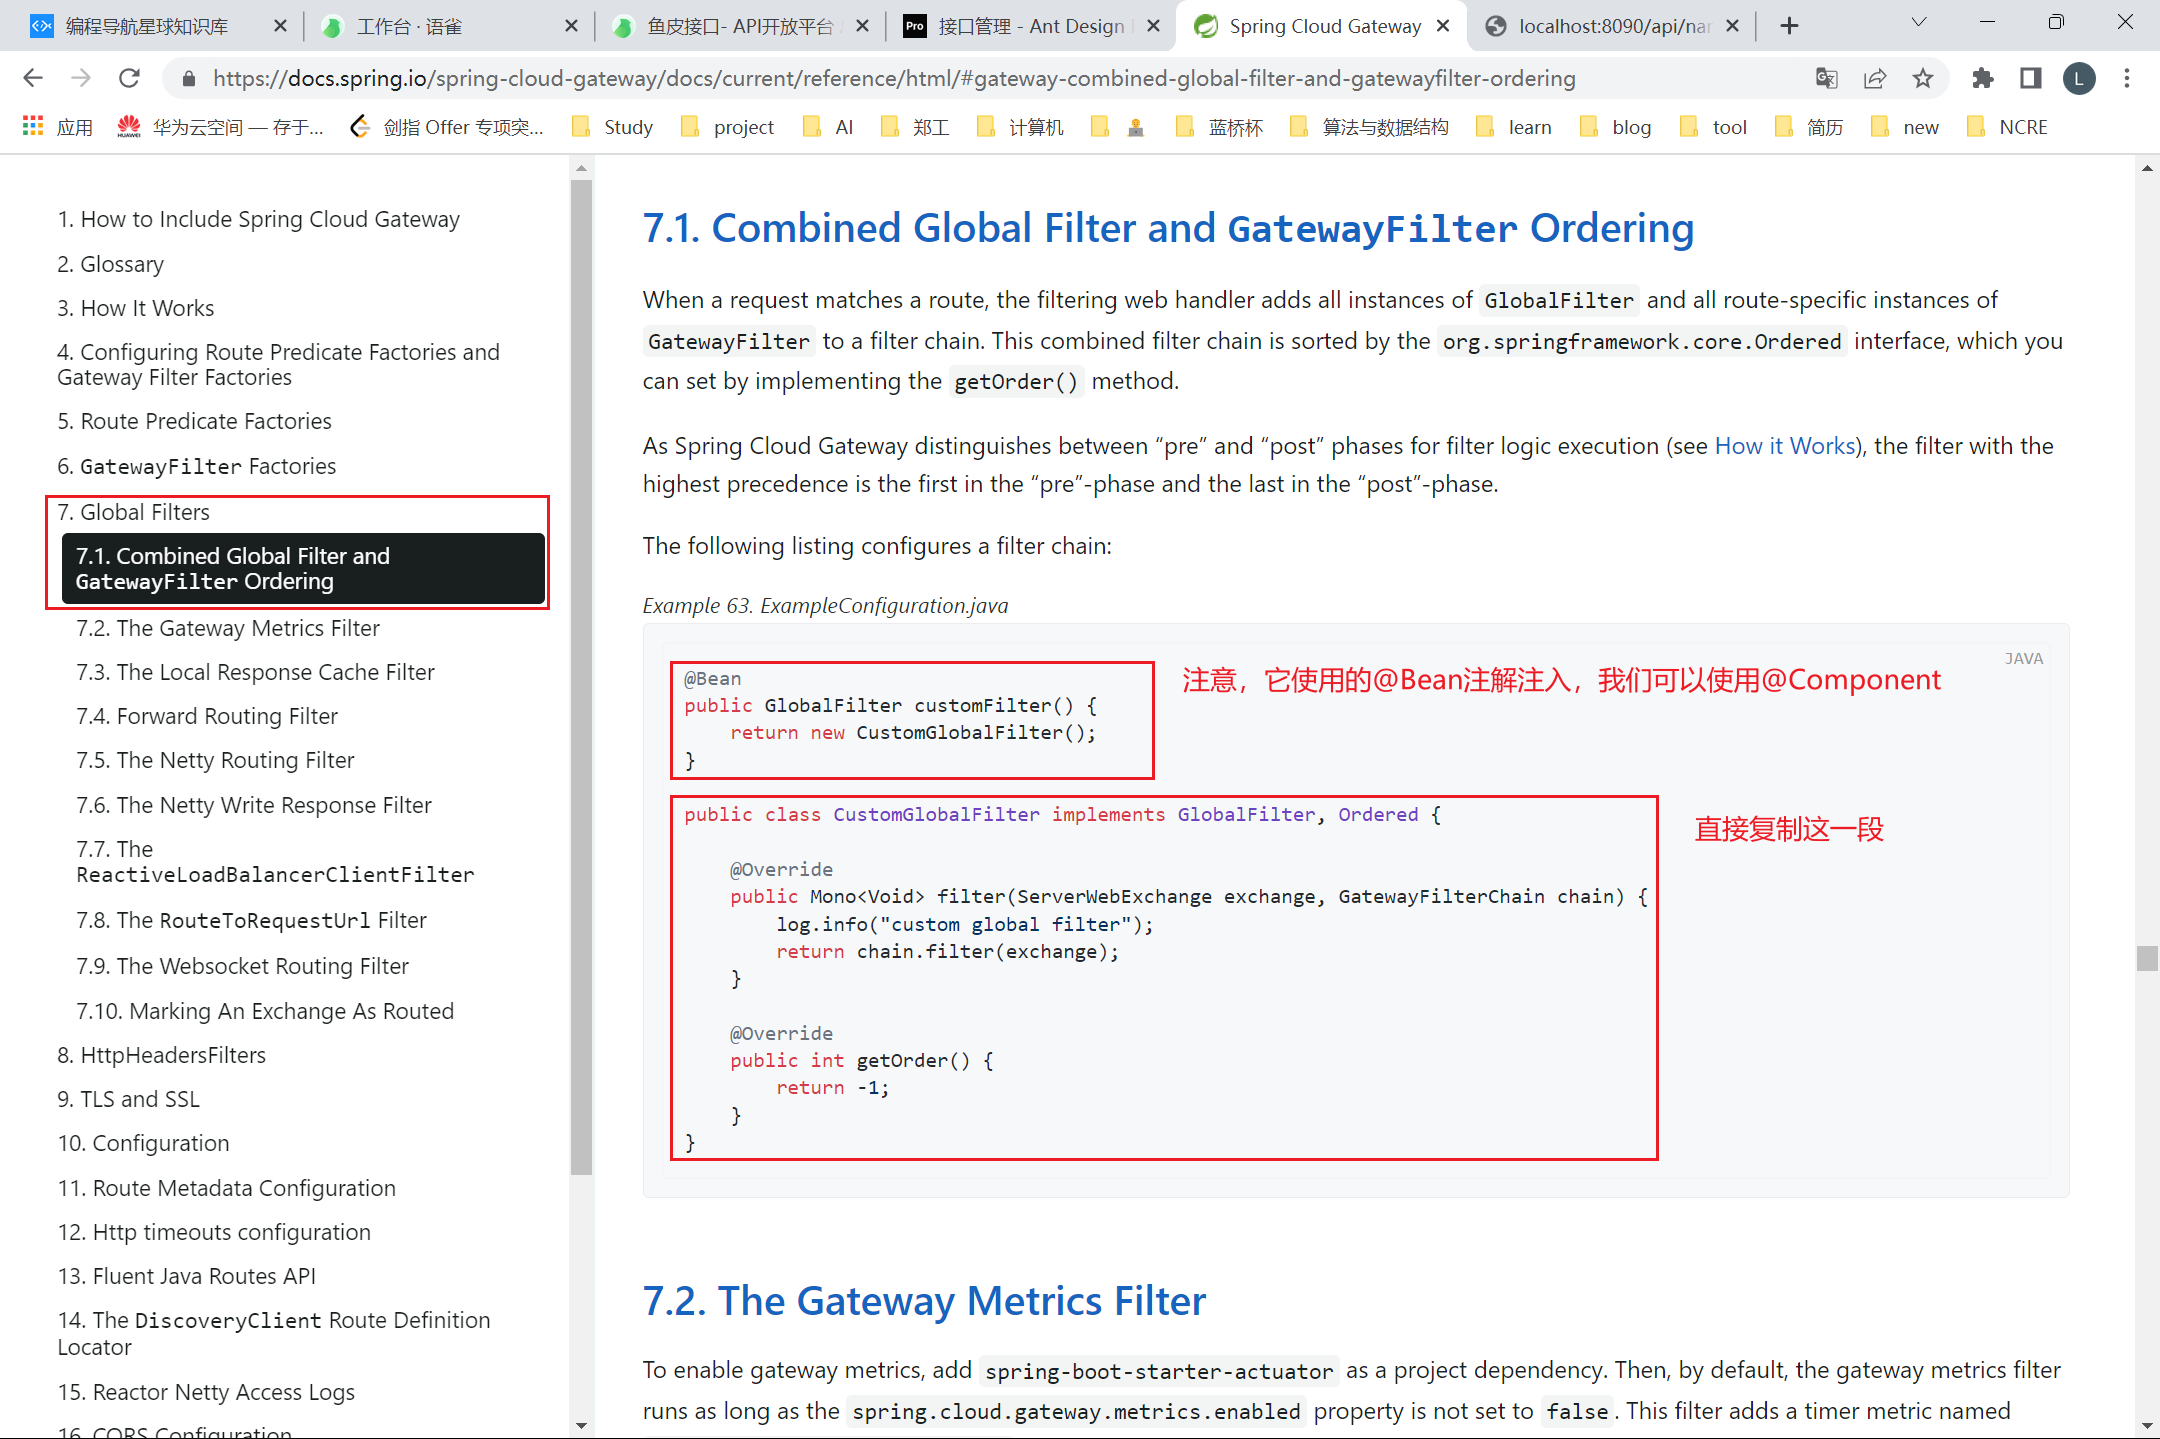Click the 7.1 Combined Global Filter heading
2160x1439 pixels.
coord(1168,228)
